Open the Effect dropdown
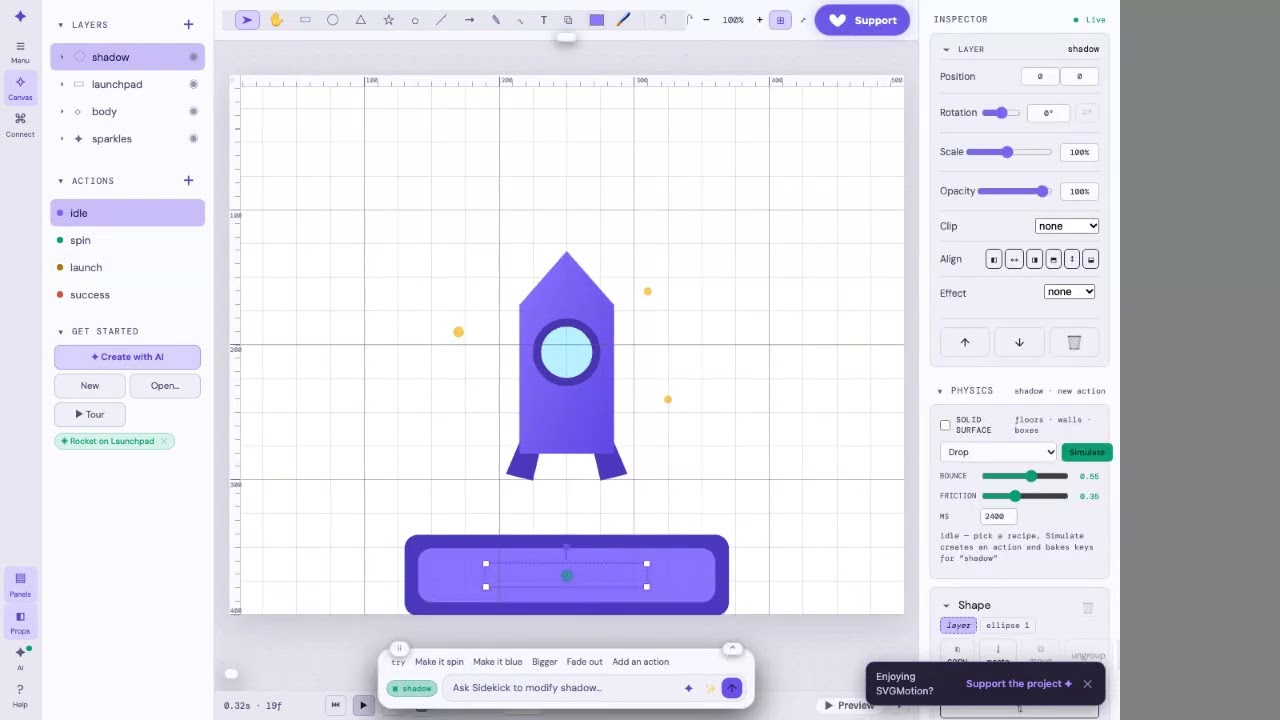Image resolution: width=1280 pixels, height=720 pixels. point(1070,291)
